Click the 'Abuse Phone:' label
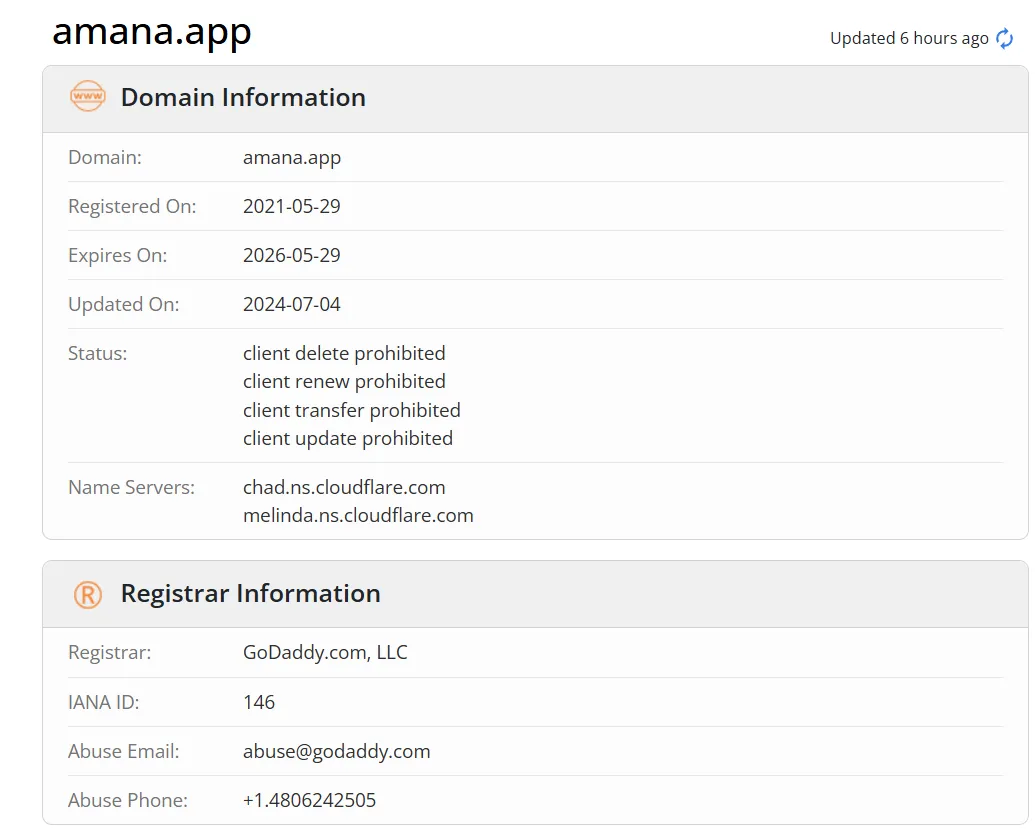The height and width of the screenshot is (829, 1035). (x=128, y=801)
